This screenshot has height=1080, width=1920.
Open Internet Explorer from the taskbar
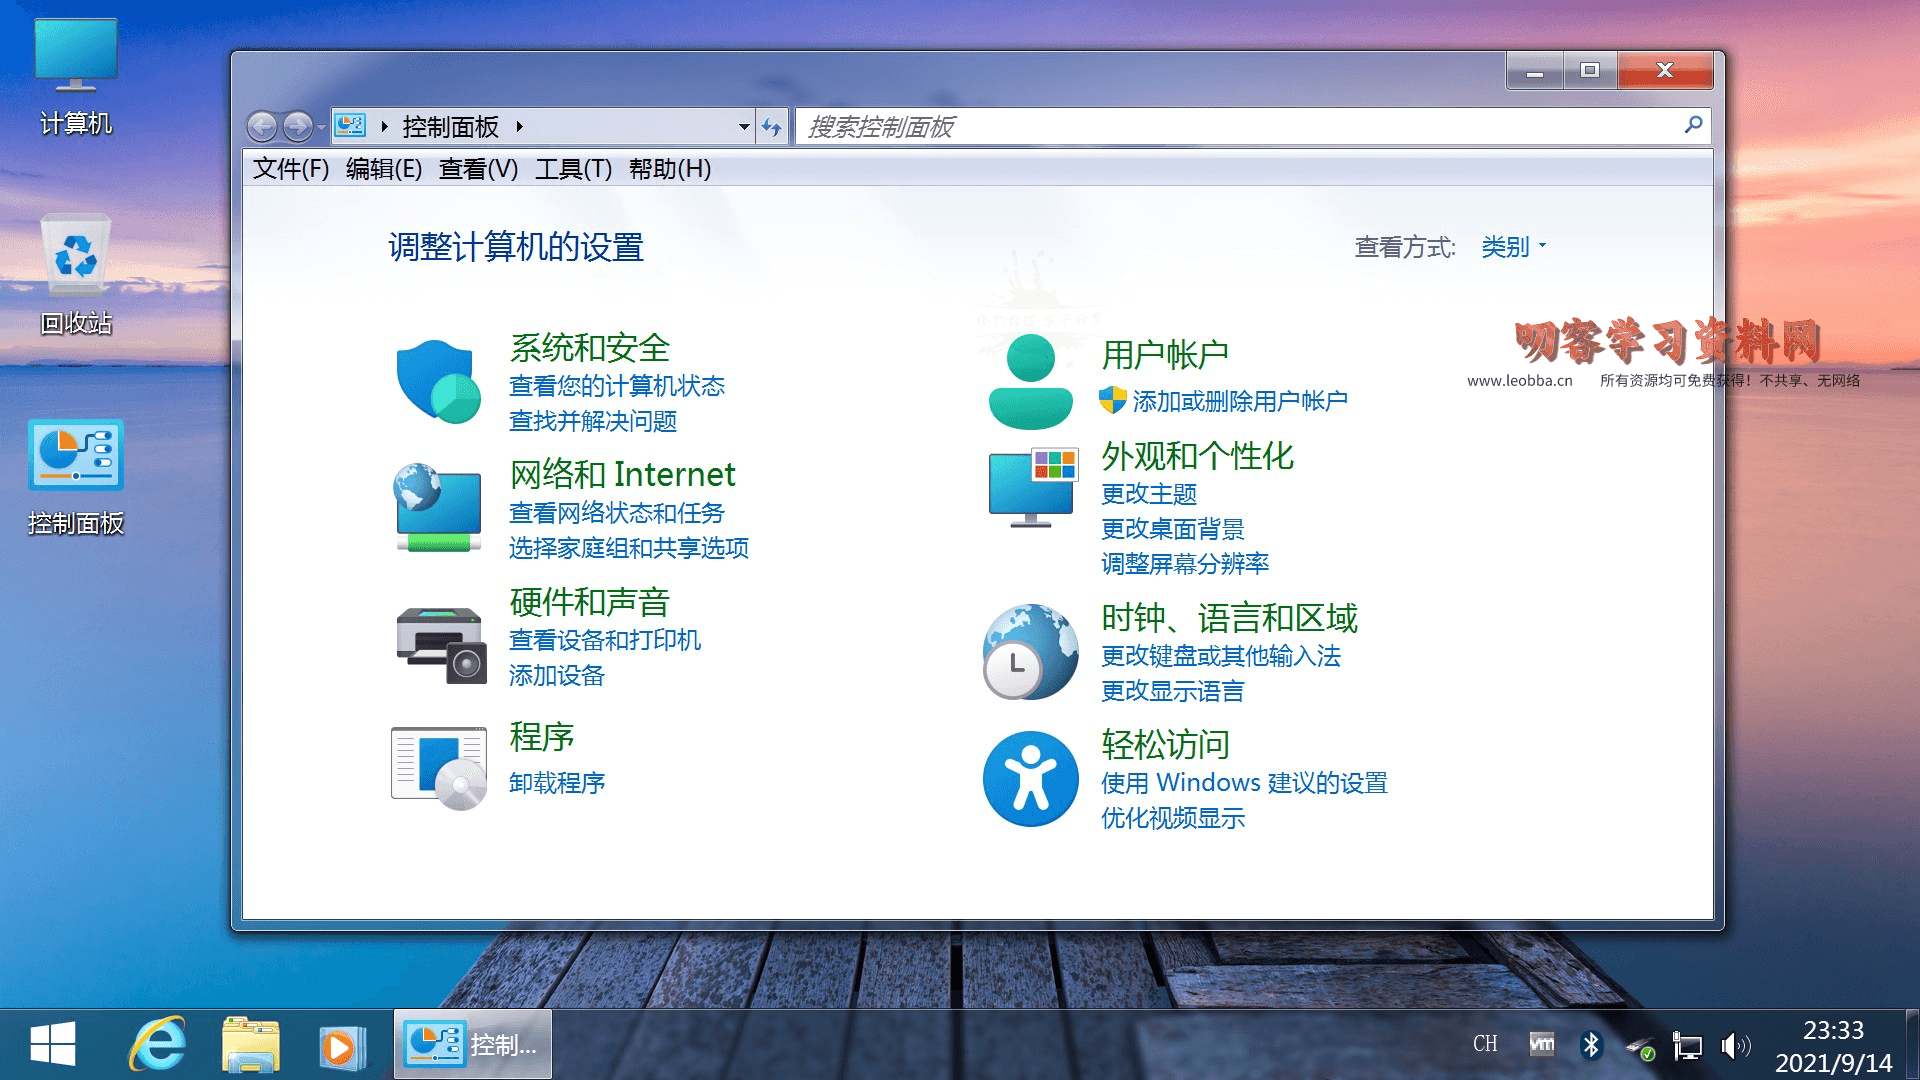(x=157, y=1045)
